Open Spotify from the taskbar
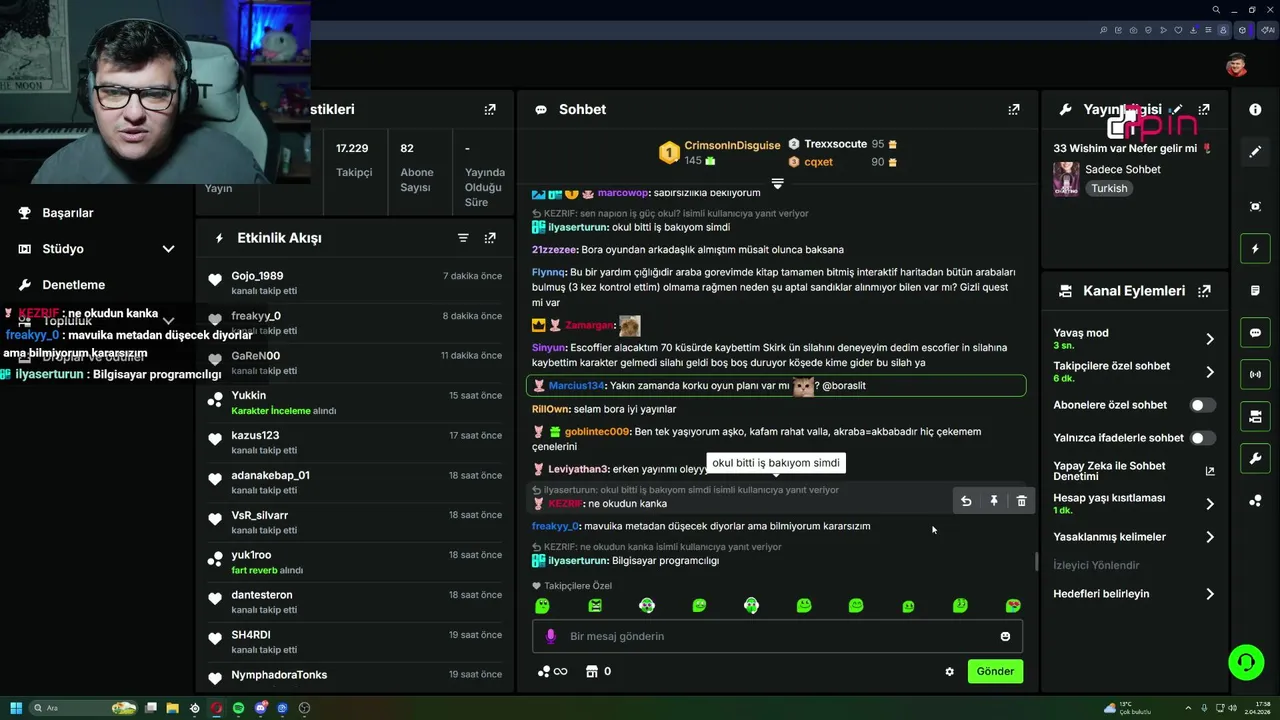The width and height of the screenshot is (1280, 720). pos(239,708)
